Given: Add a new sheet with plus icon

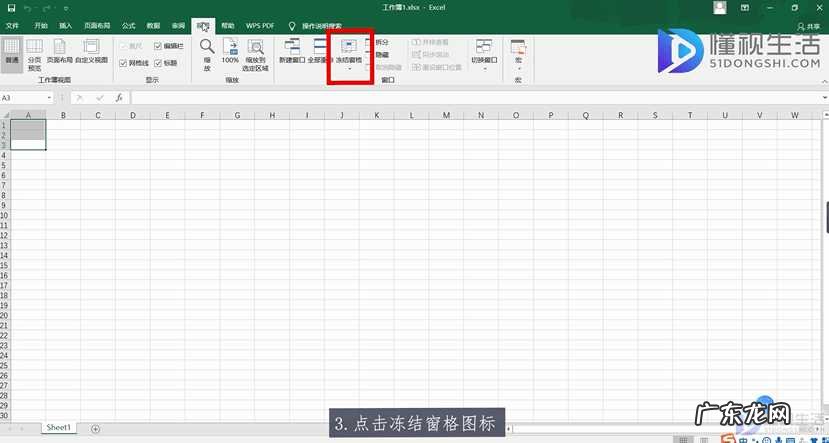Looking at the screenshot, I should pyautogui.click(x=95, y=428).
